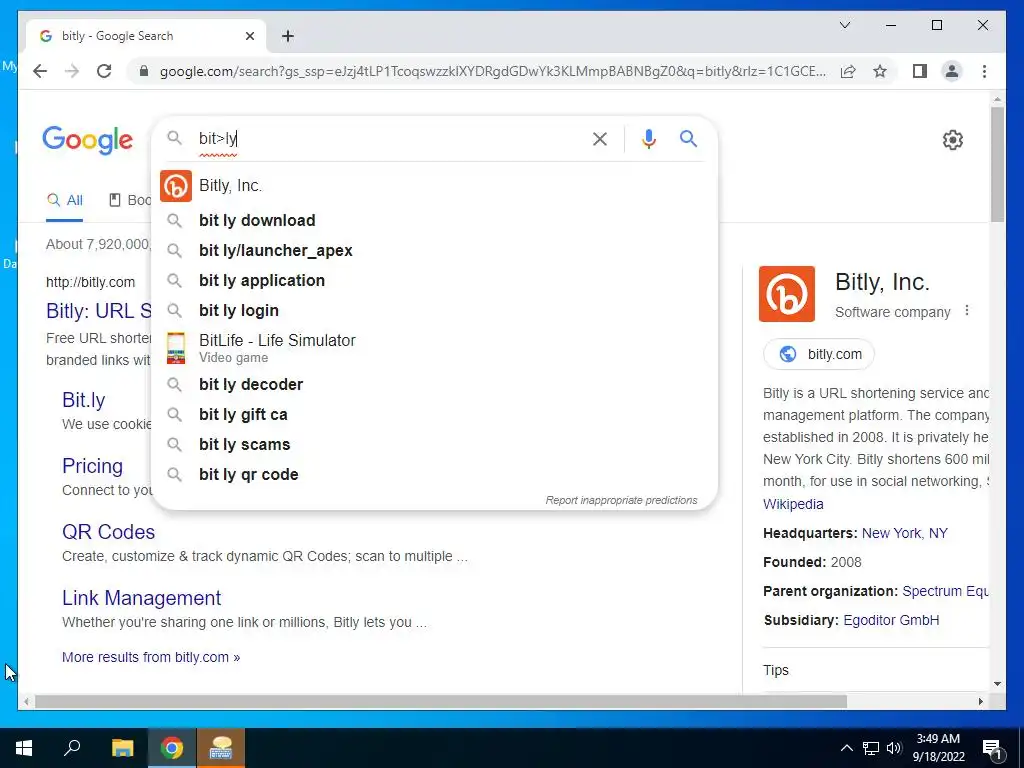Choose suggestion bit ly qr code
1024x768 pixels.
434,475
